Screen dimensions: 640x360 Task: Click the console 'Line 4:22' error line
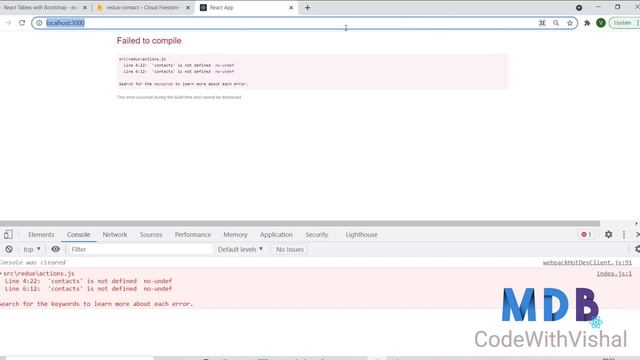coord(88,281)
